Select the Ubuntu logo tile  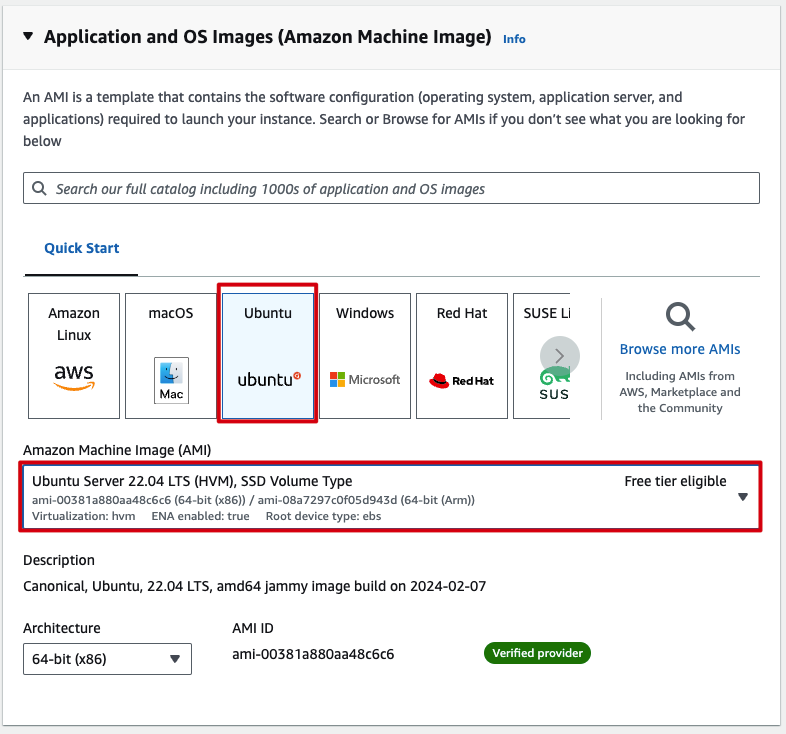tap(268, 355)
